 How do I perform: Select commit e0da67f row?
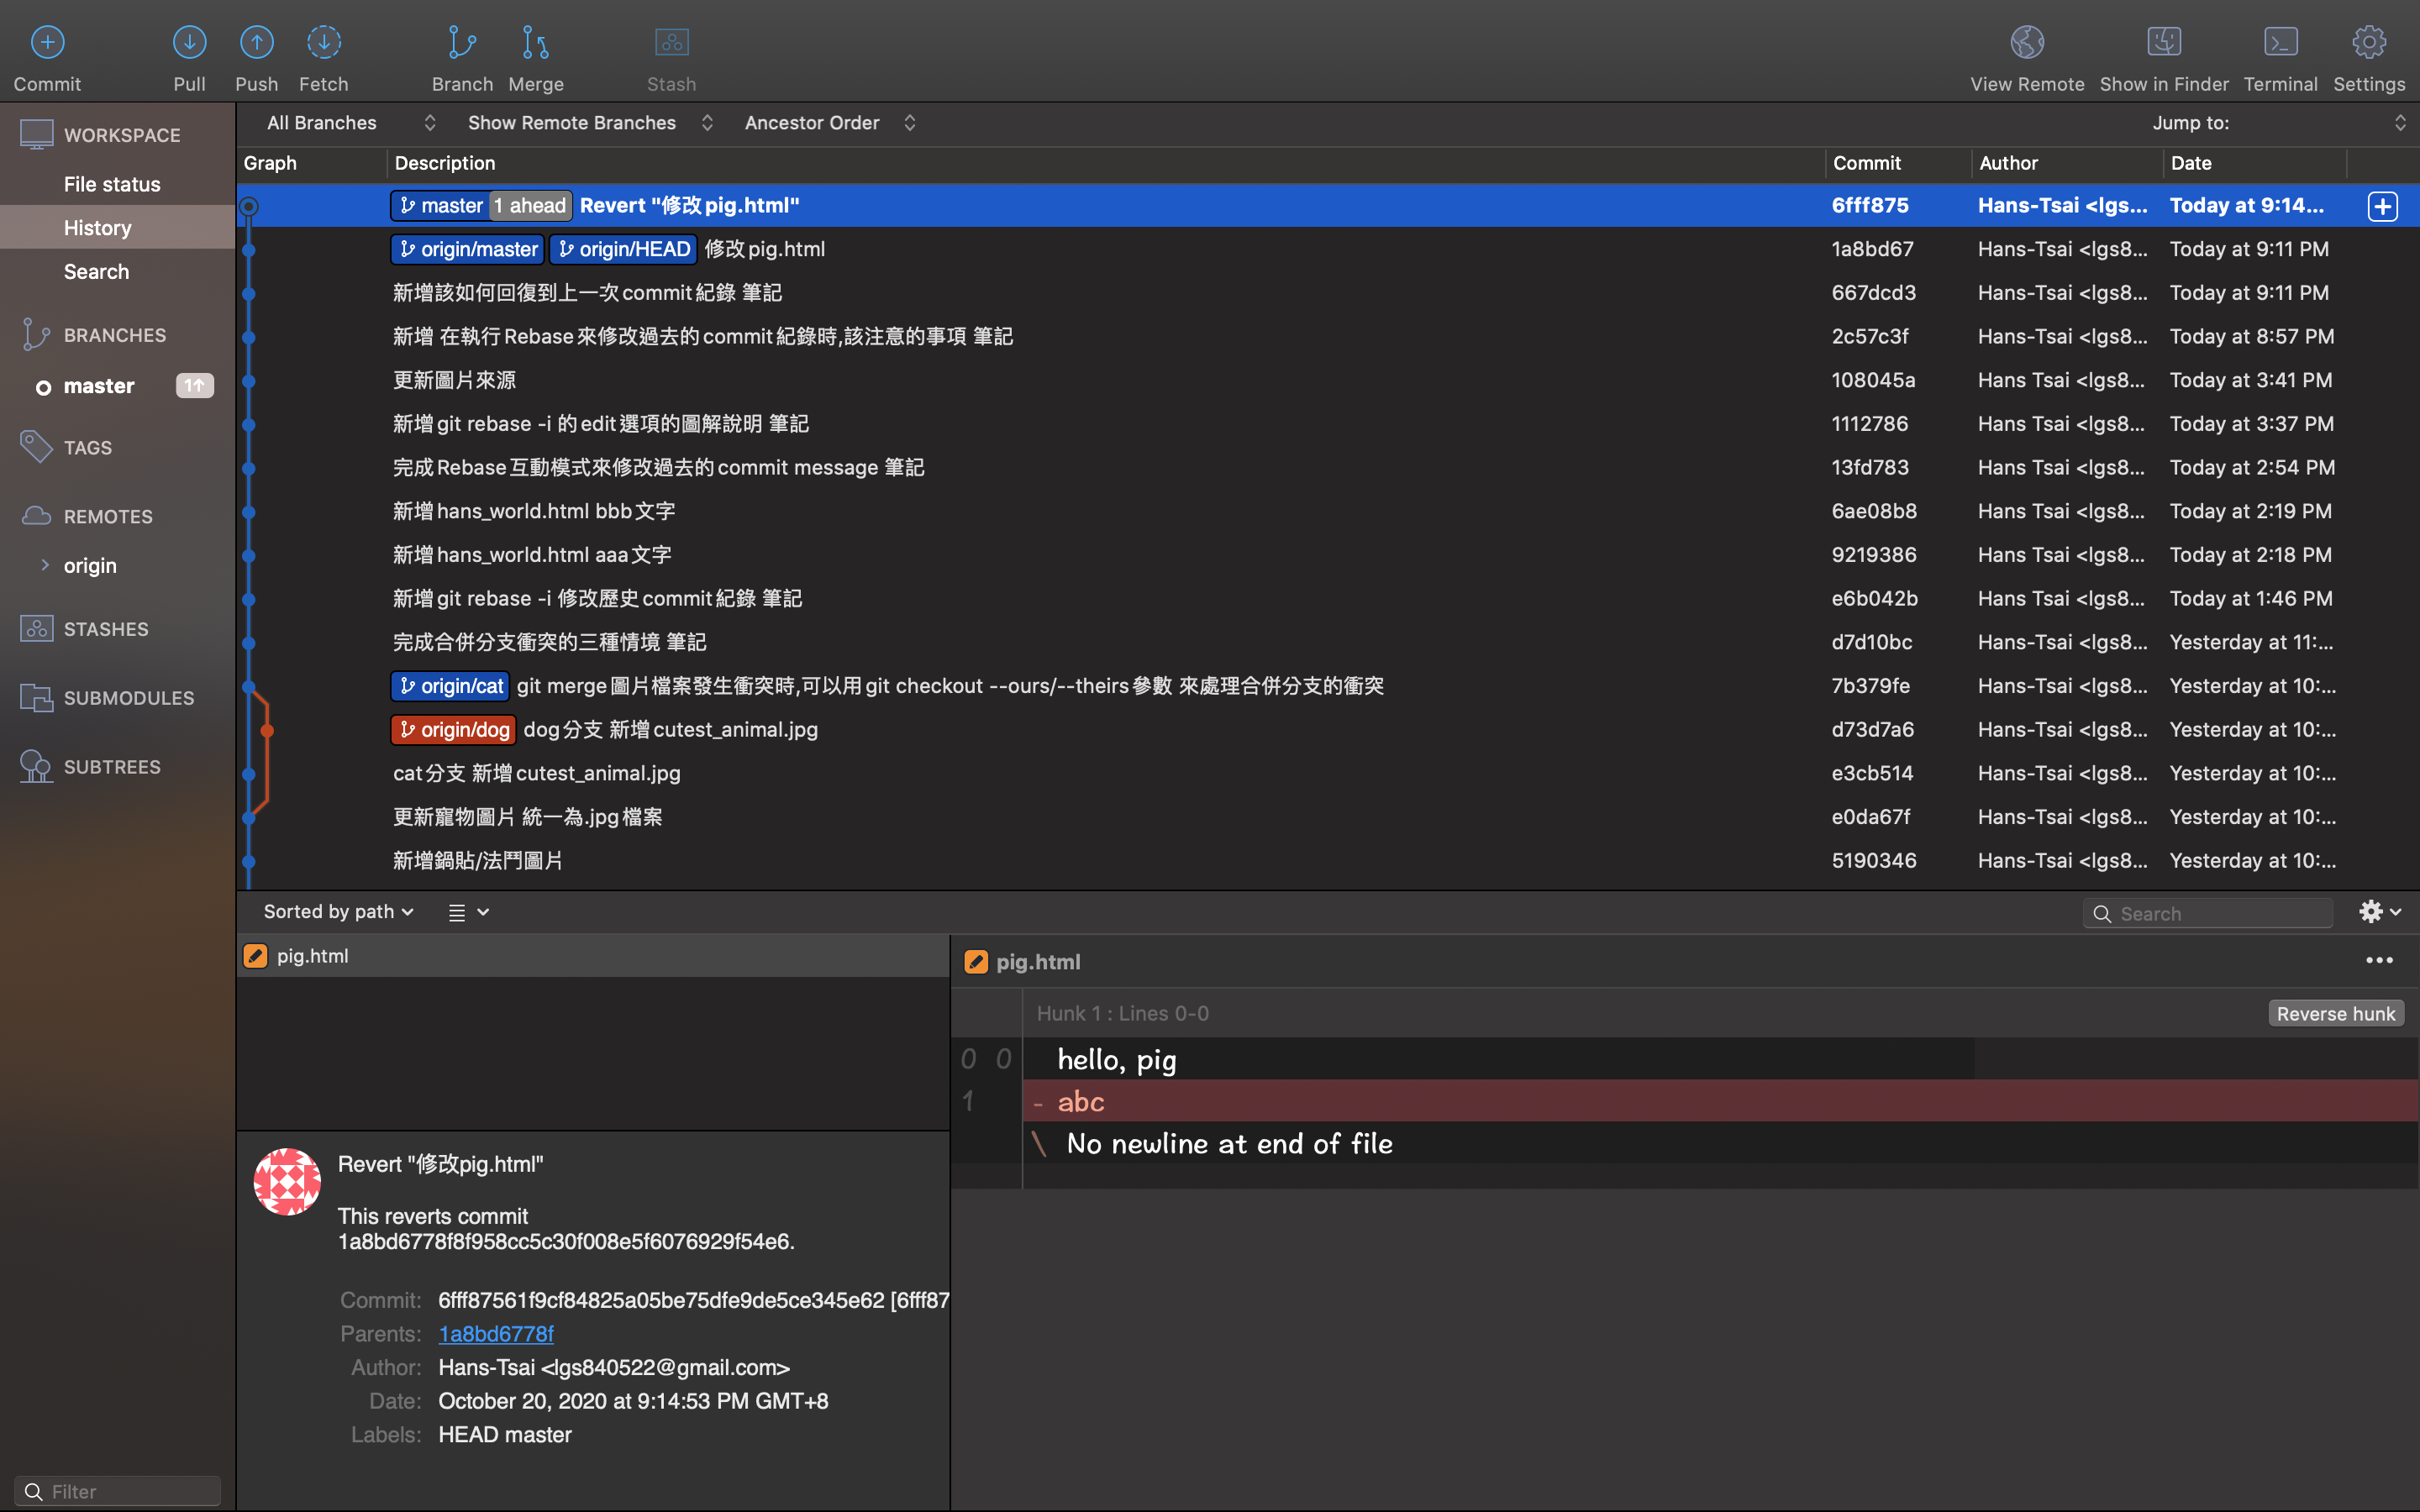pyautogui.click(x=1328, y=817)
